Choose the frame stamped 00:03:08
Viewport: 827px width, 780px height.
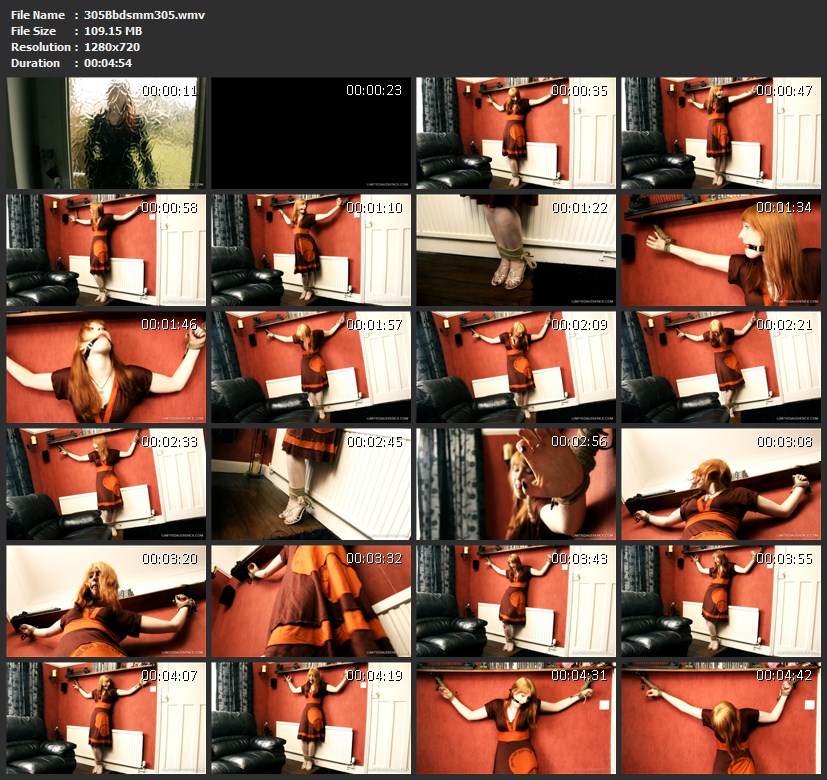pos(721,484)
